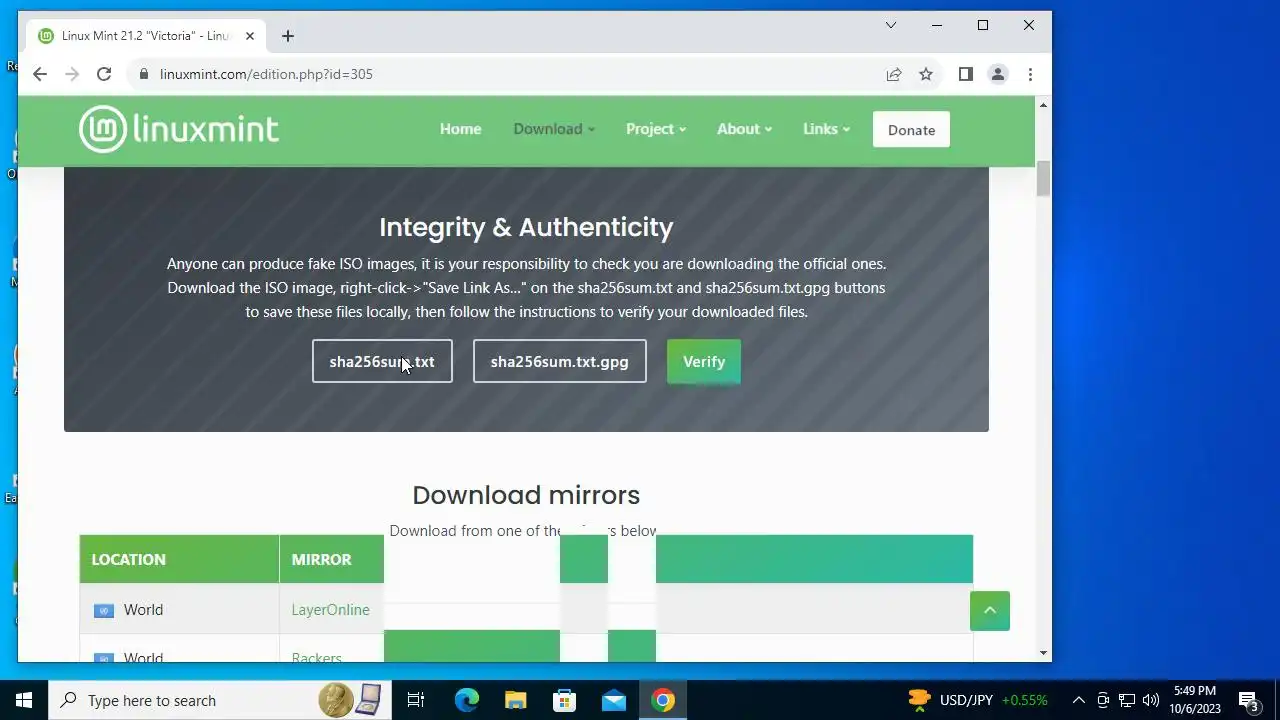
Task: Bookmark this tab with star icon
Action: (x=926, y=74)
